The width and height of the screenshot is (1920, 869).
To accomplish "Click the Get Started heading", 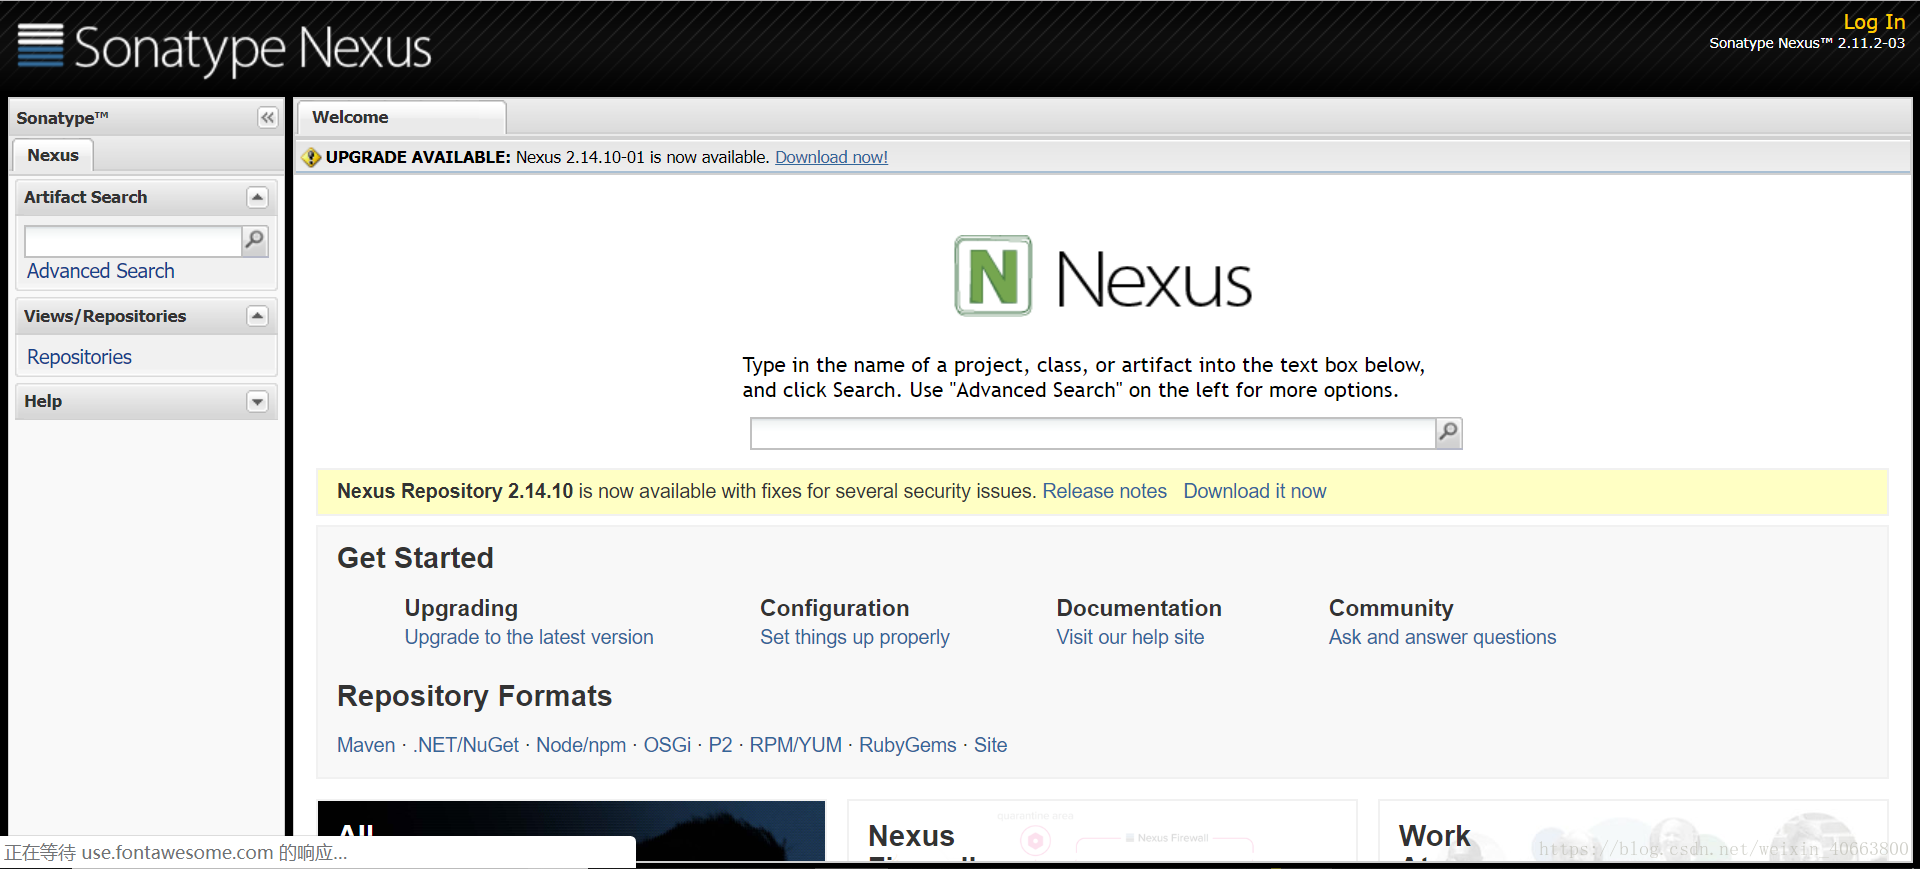I will 415,558.
